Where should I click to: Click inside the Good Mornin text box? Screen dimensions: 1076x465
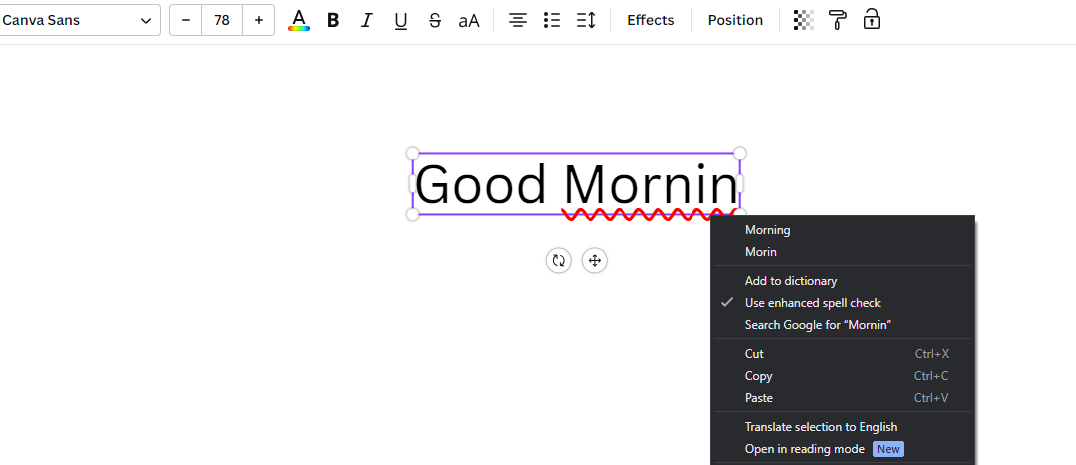point(576,184)
